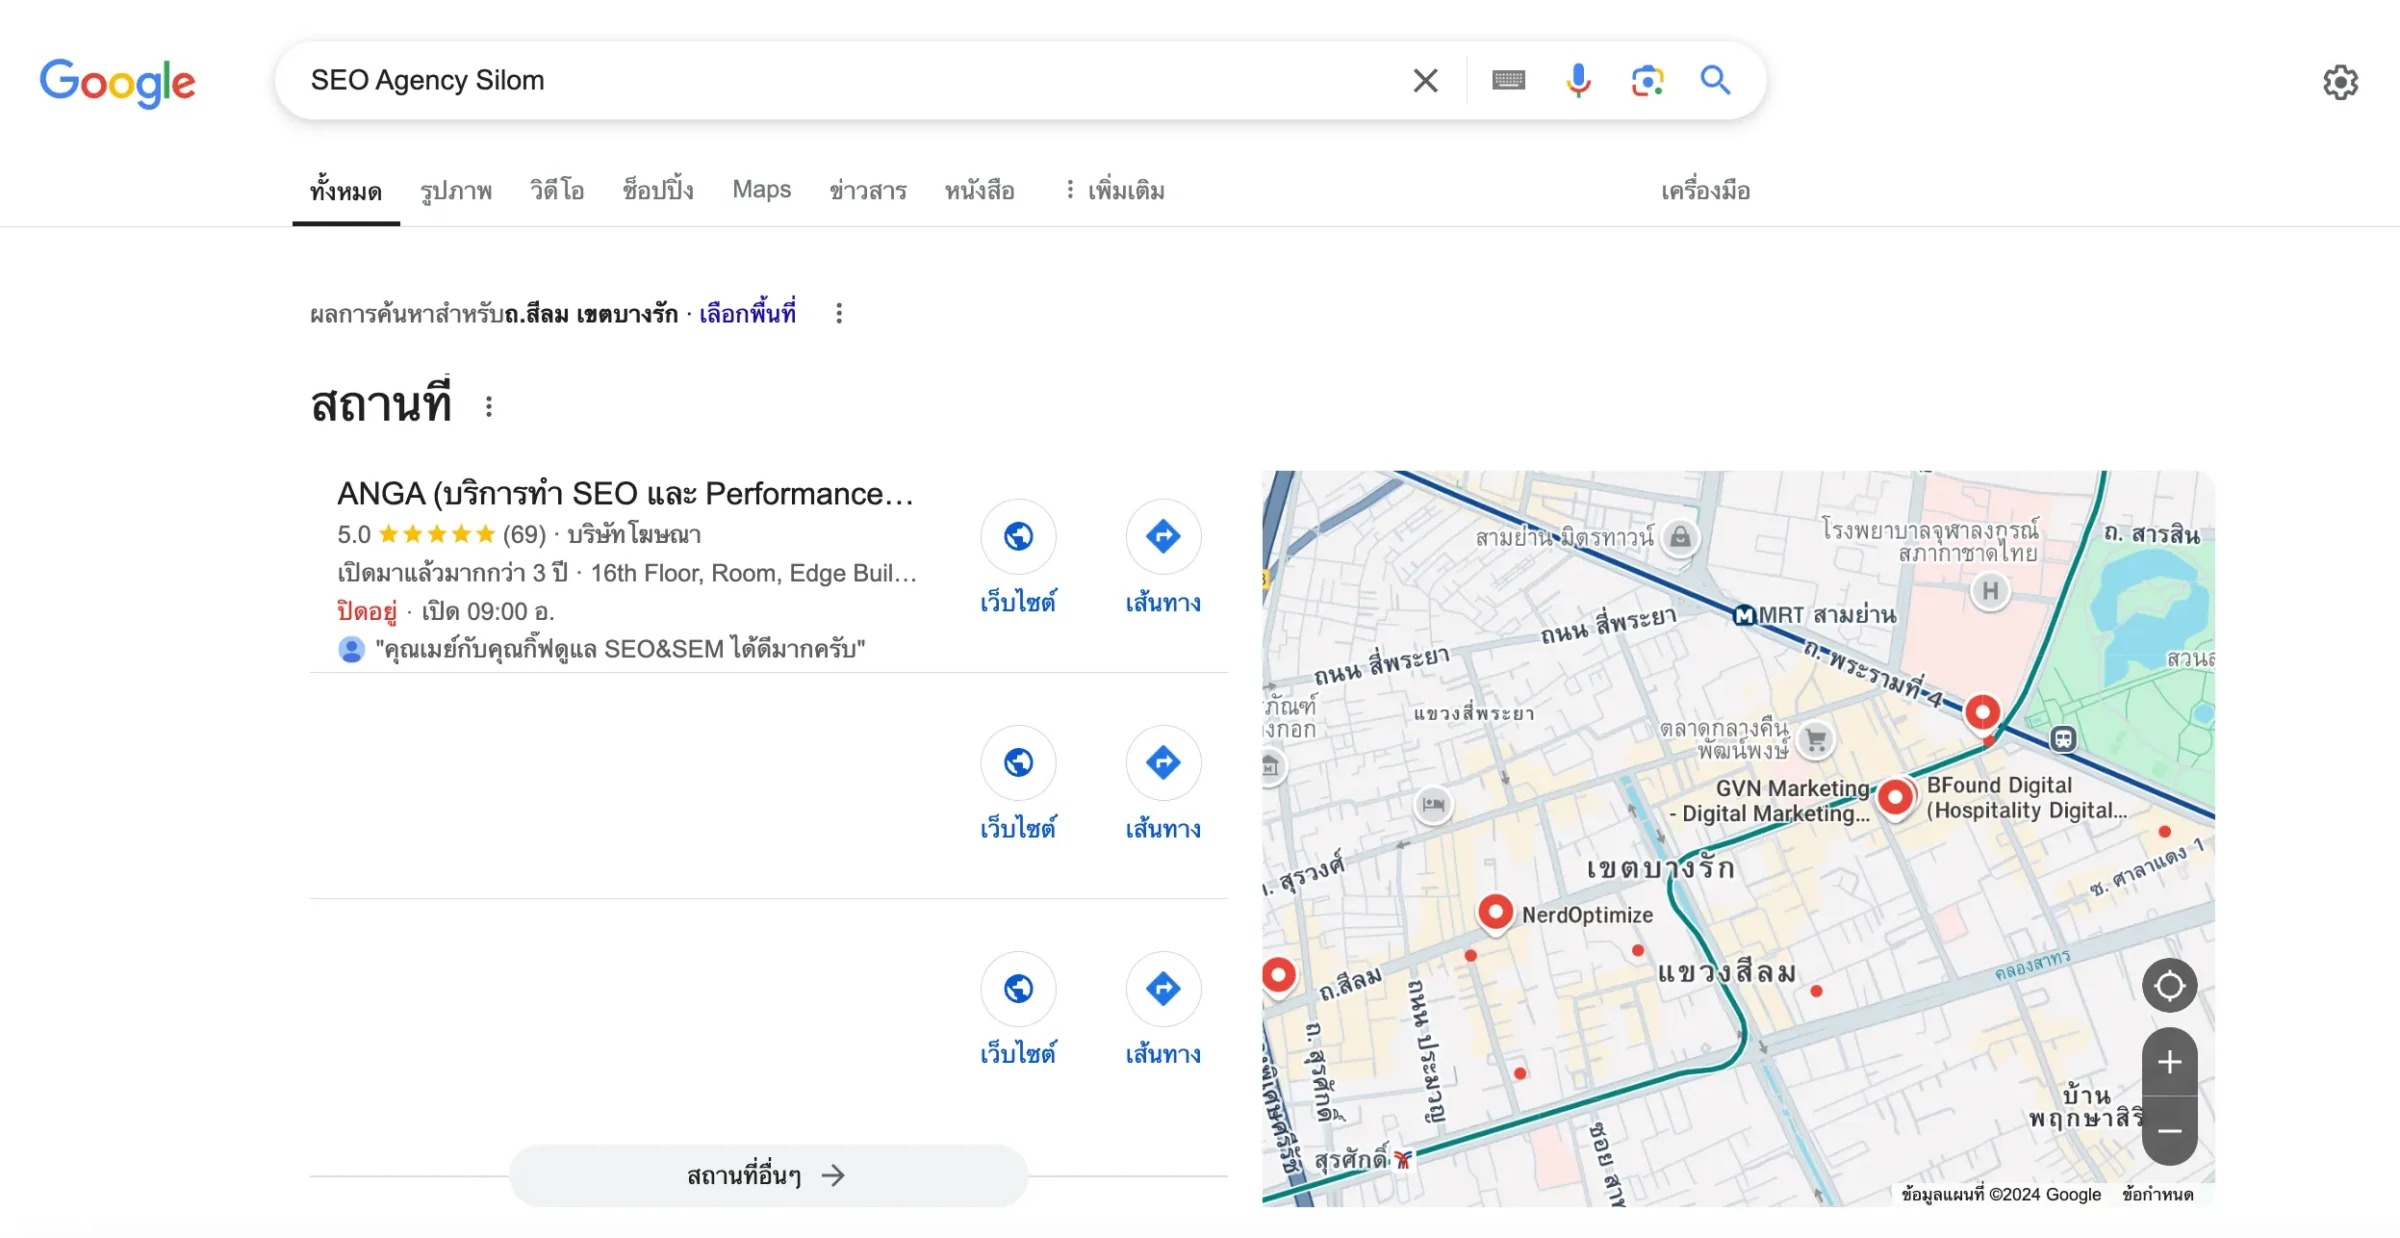Screen dimensions: 2400x1238
Task: Open website icon for ANGA listing
Action: [x=1018, y=537]
